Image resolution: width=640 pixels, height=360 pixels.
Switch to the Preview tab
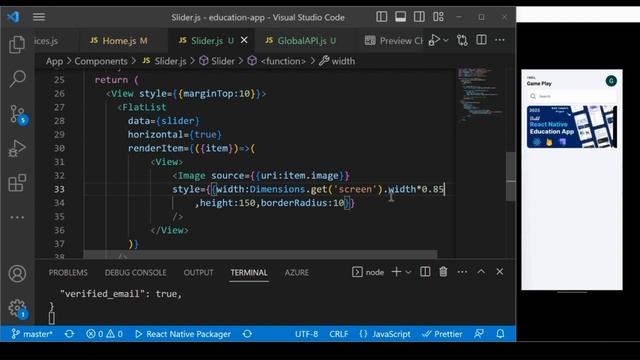393,40
